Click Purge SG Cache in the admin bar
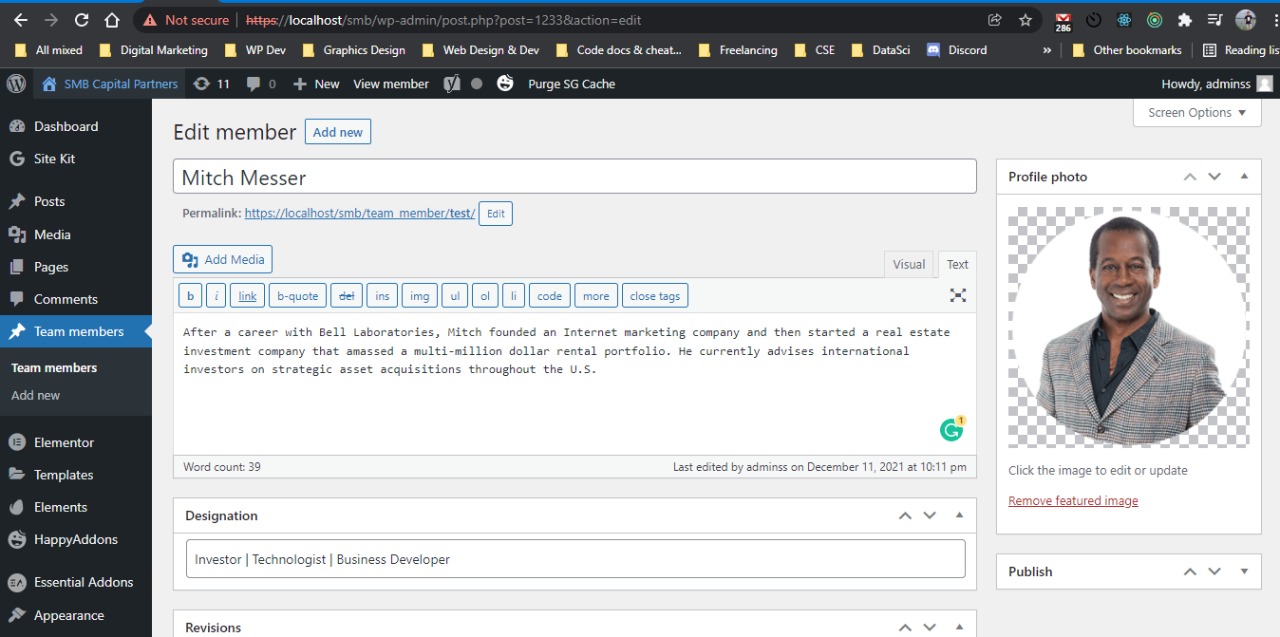The height and width of the screenshot is (637, 1280). pos(571,84)
